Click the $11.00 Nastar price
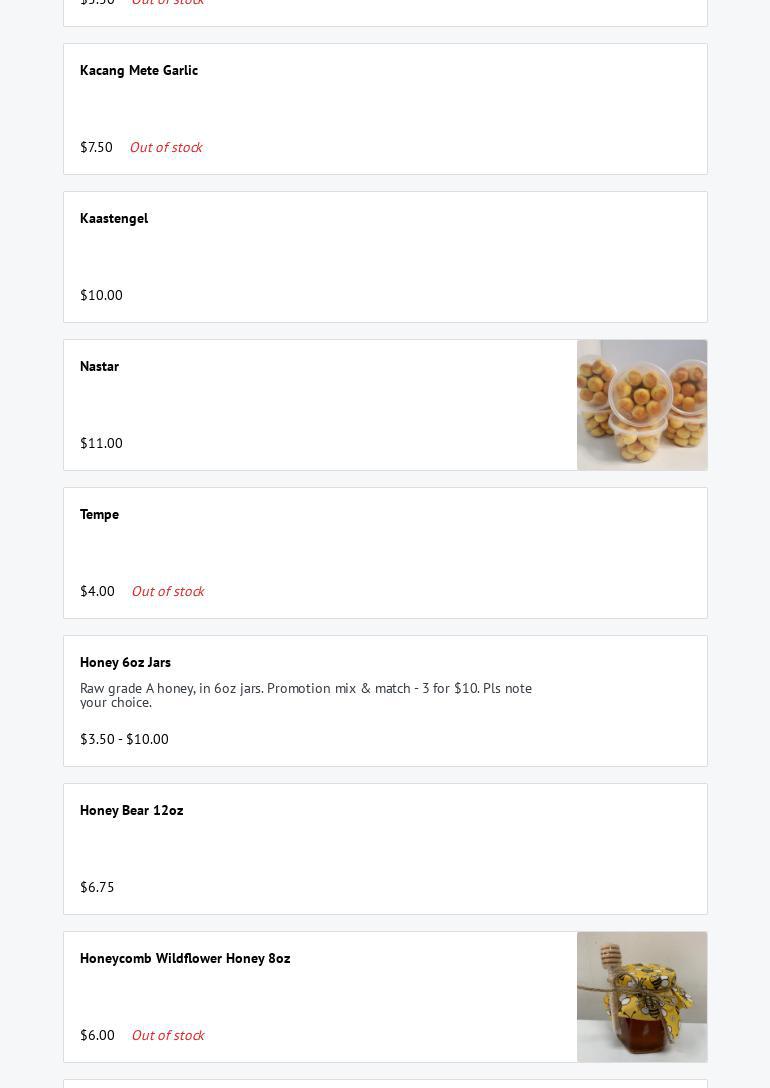 (x=101, y=443)
